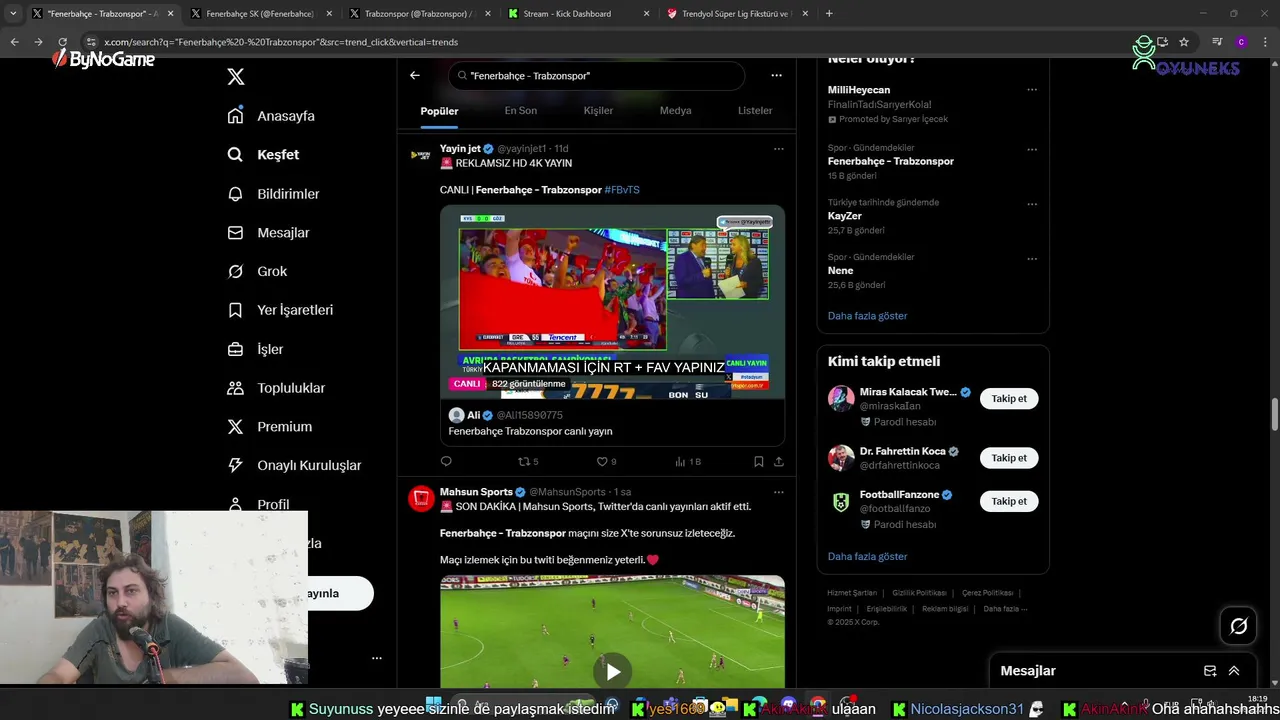Open more options for Nene trend
This screenshot has width=1280, height=720.
pos(1032,260)
